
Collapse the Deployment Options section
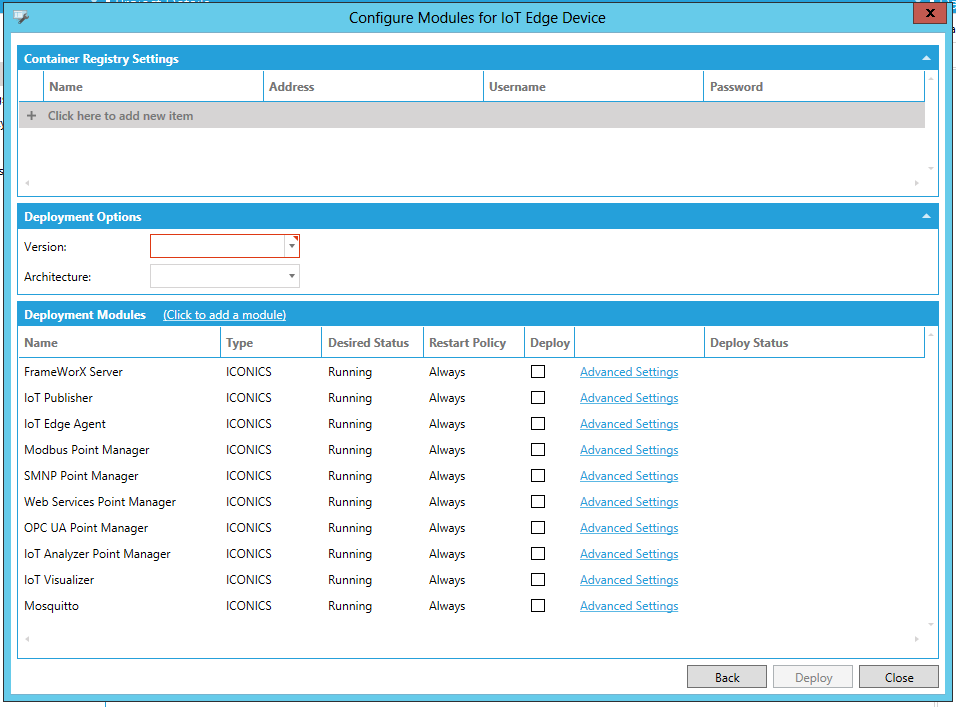point(926,217)
